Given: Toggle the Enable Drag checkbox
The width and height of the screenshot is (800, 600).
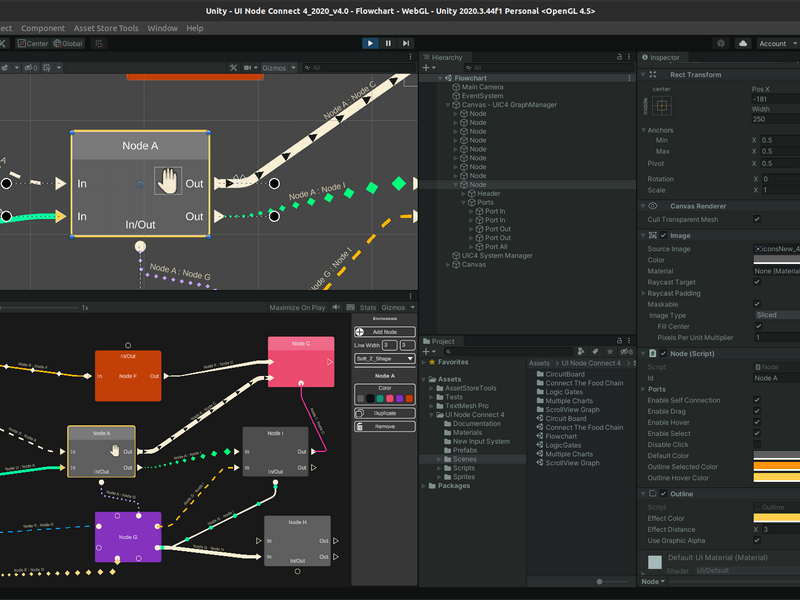Looking at the screenshot, I should coord(757,411).
